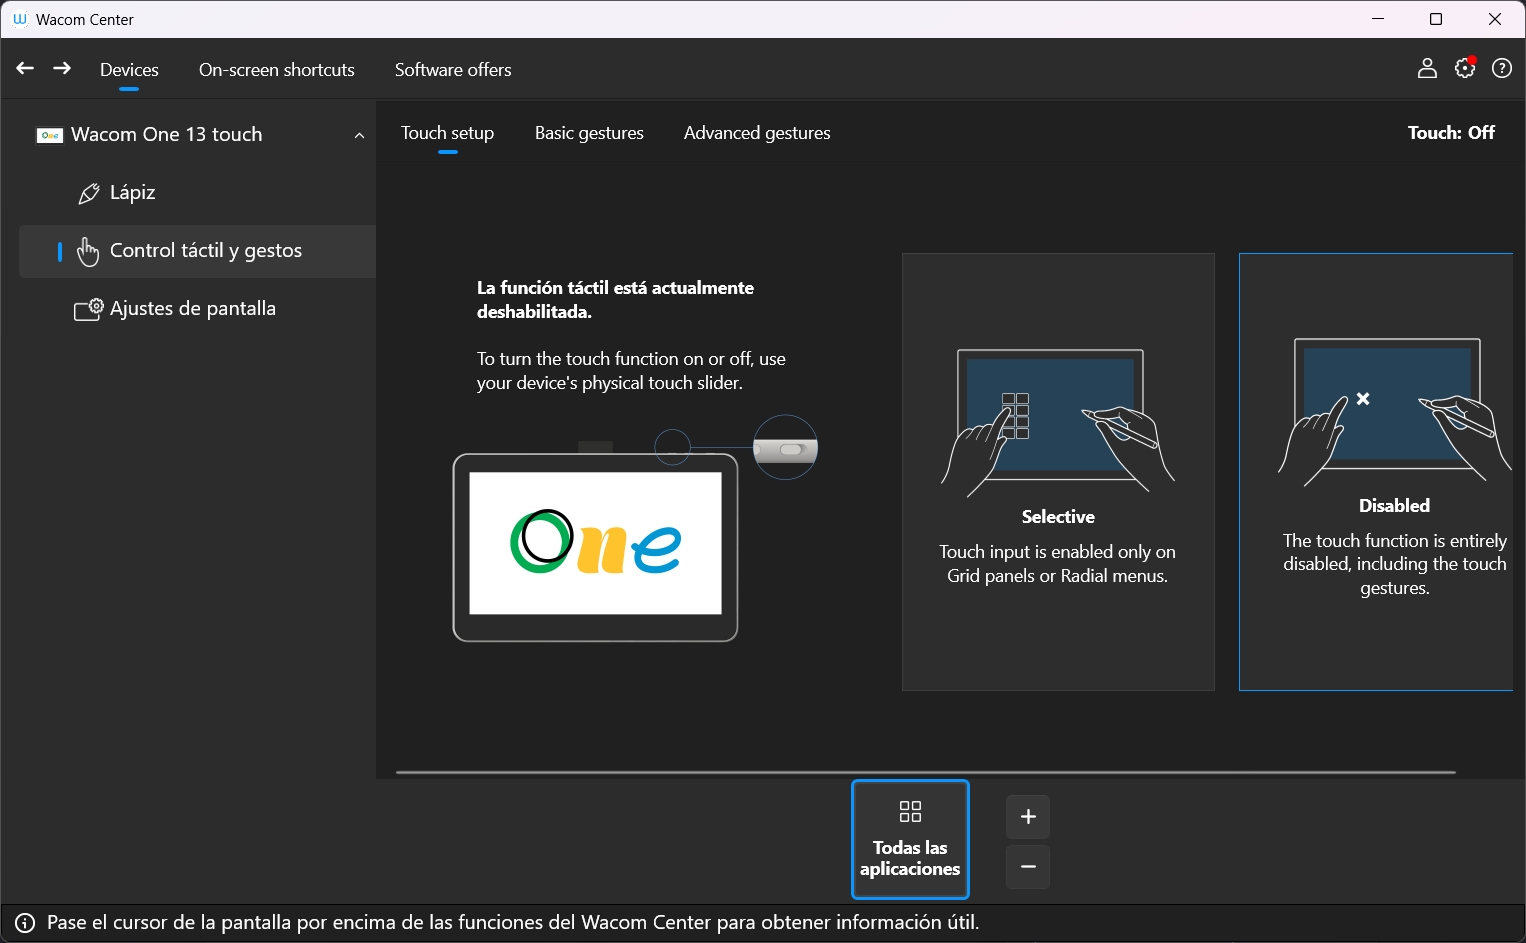Switch to the Advanced gestures tab
The height and width of the screenshot is (943, 1526).
coord(757,133)
